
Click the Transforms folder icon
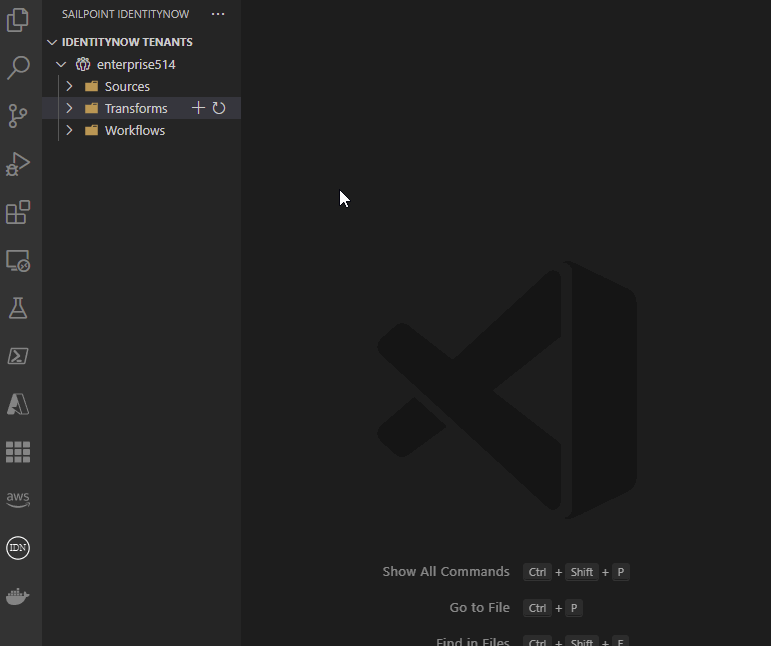(91, 108)
